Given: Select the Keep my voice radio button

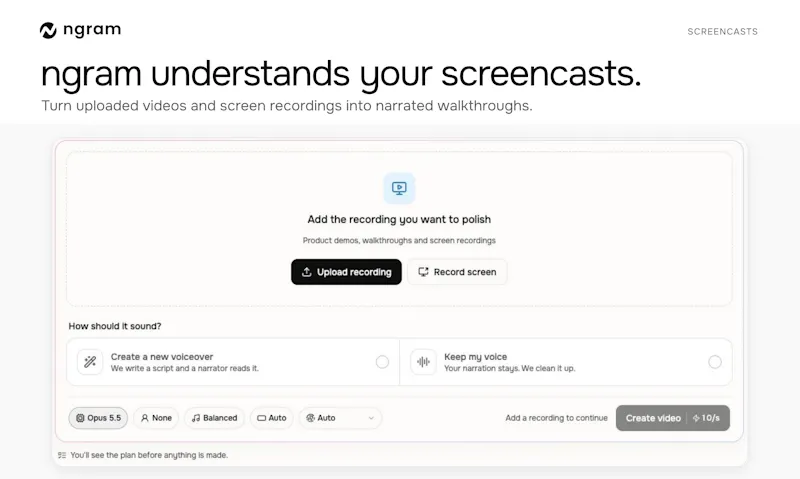Looking at the screenshot, I should click(715, 362).
